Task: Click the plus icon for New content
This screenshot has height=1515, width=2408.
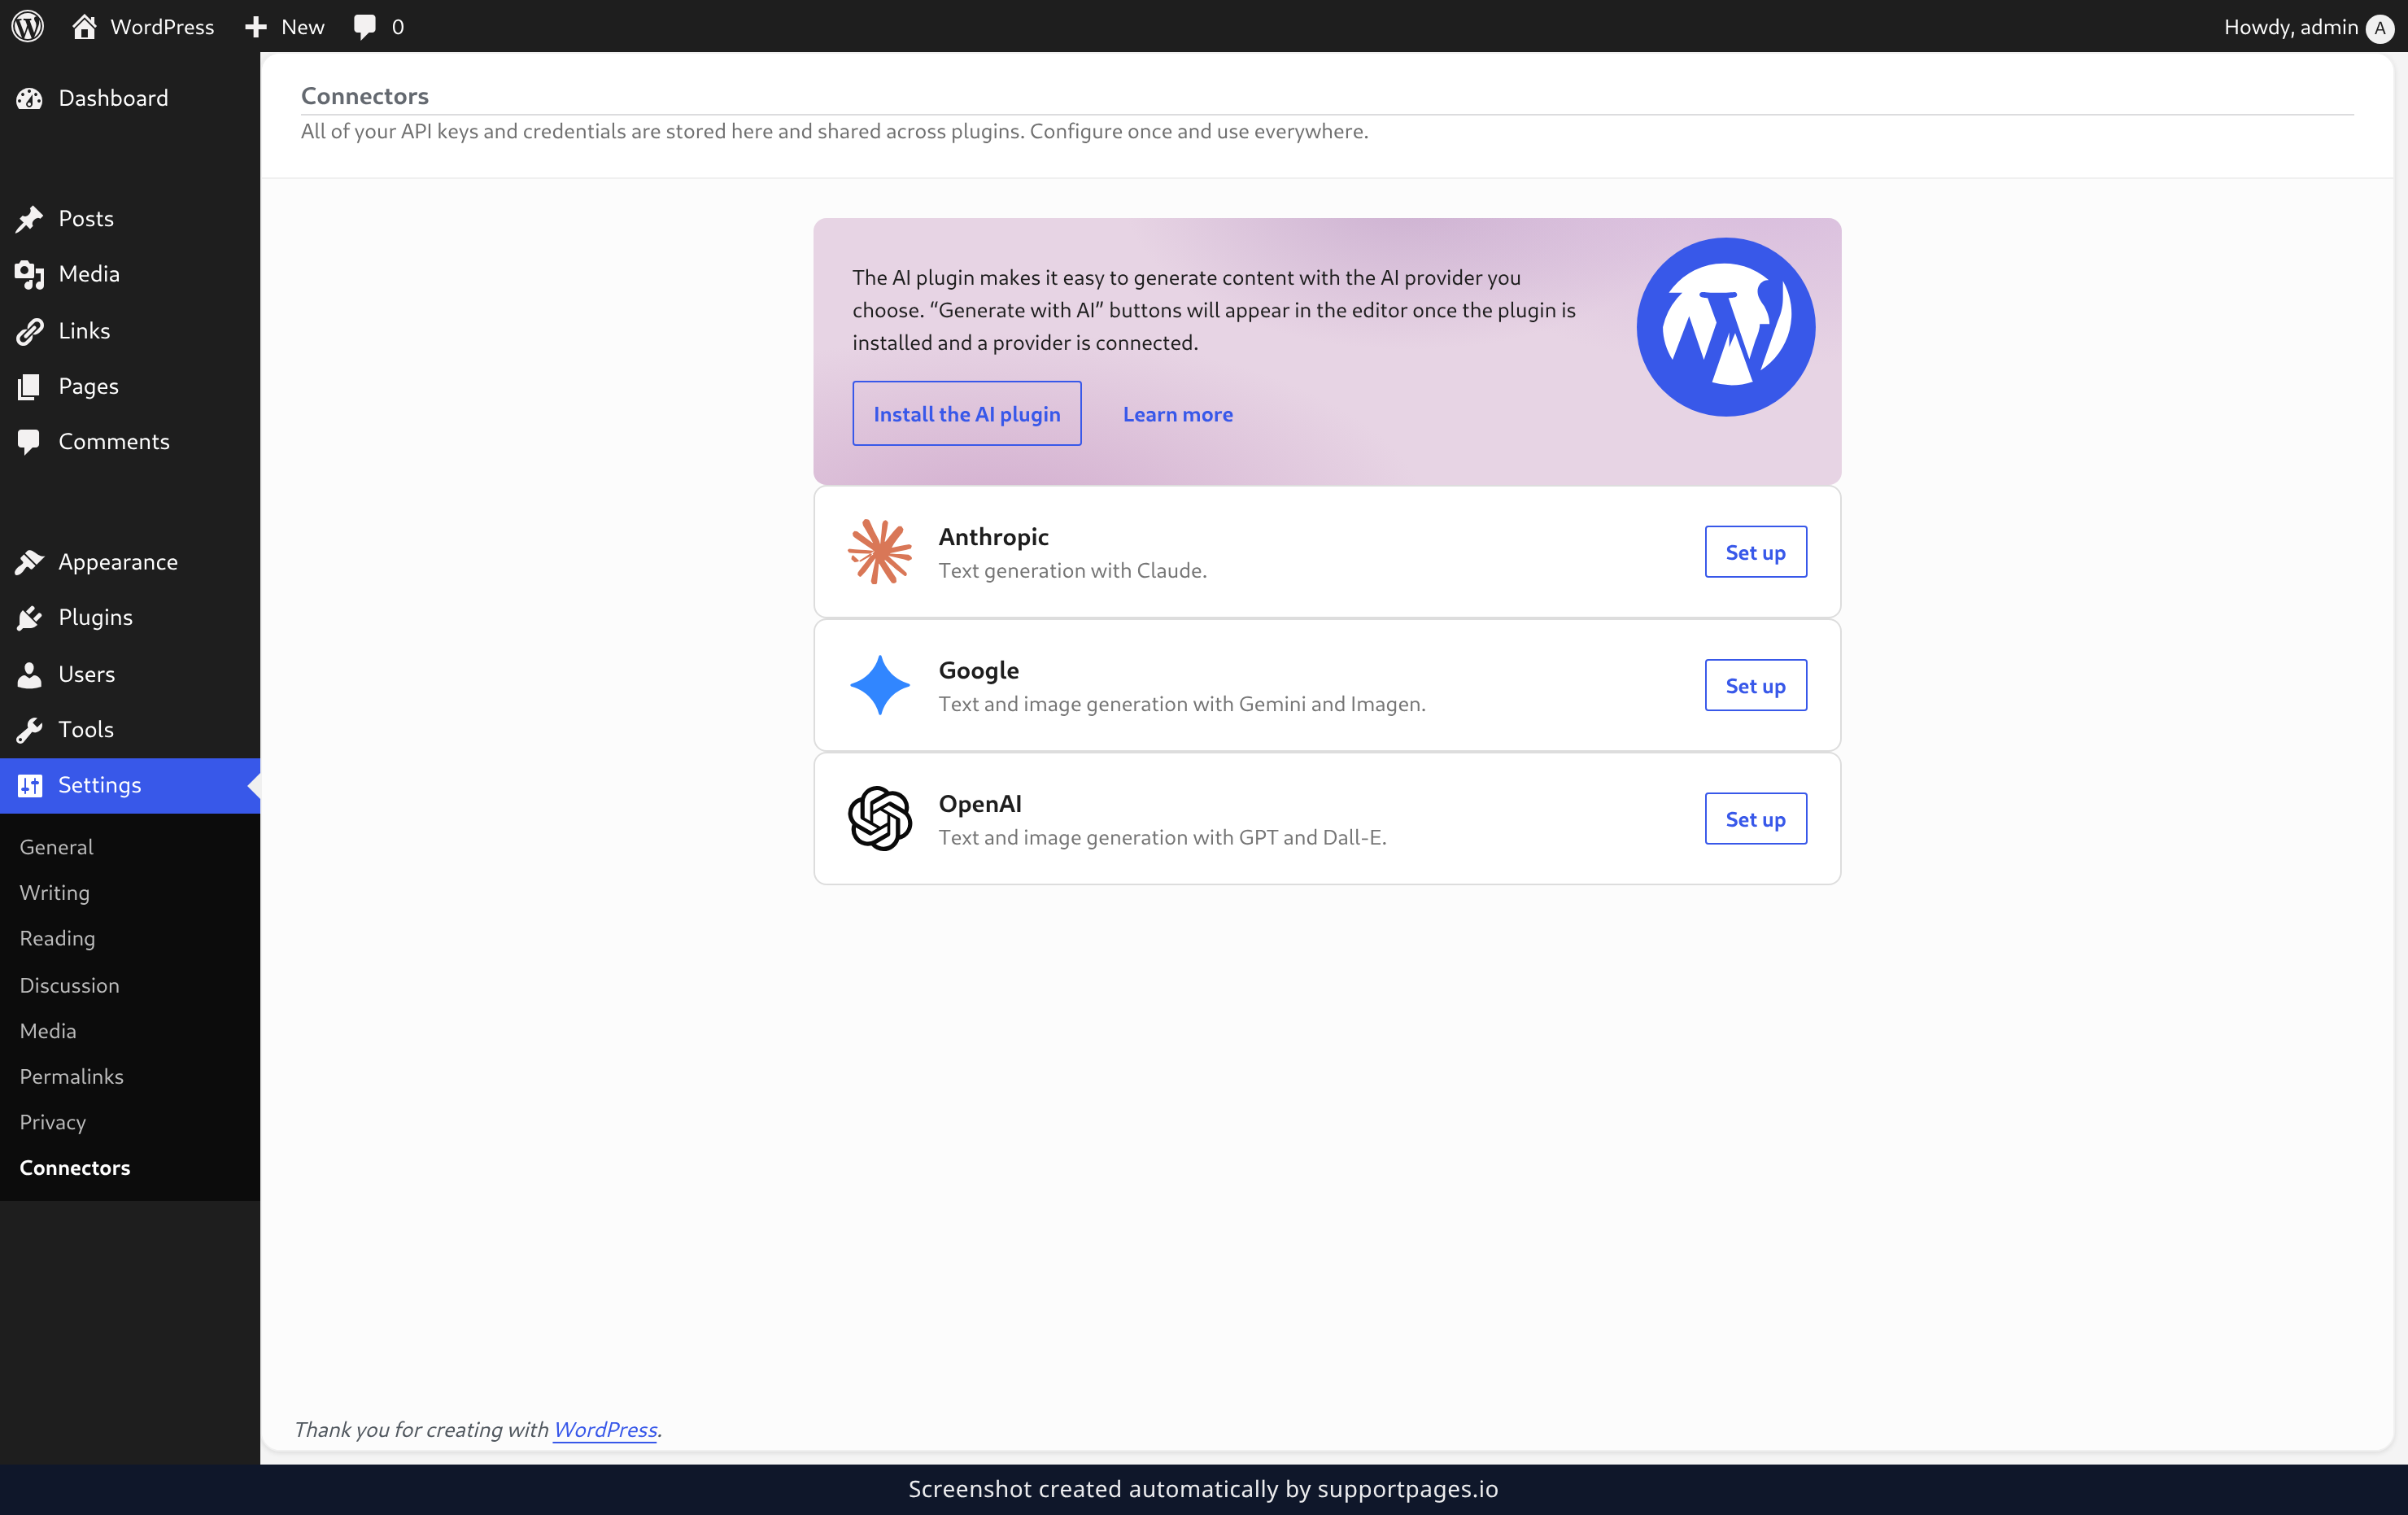Action: [256, 27]
